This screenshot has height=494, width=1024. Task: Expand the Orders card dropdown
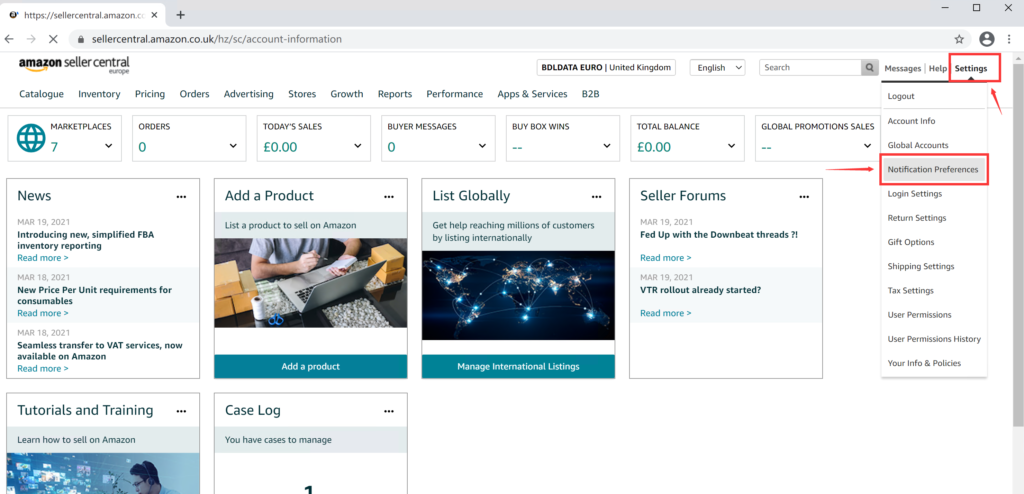pos(233,146)
